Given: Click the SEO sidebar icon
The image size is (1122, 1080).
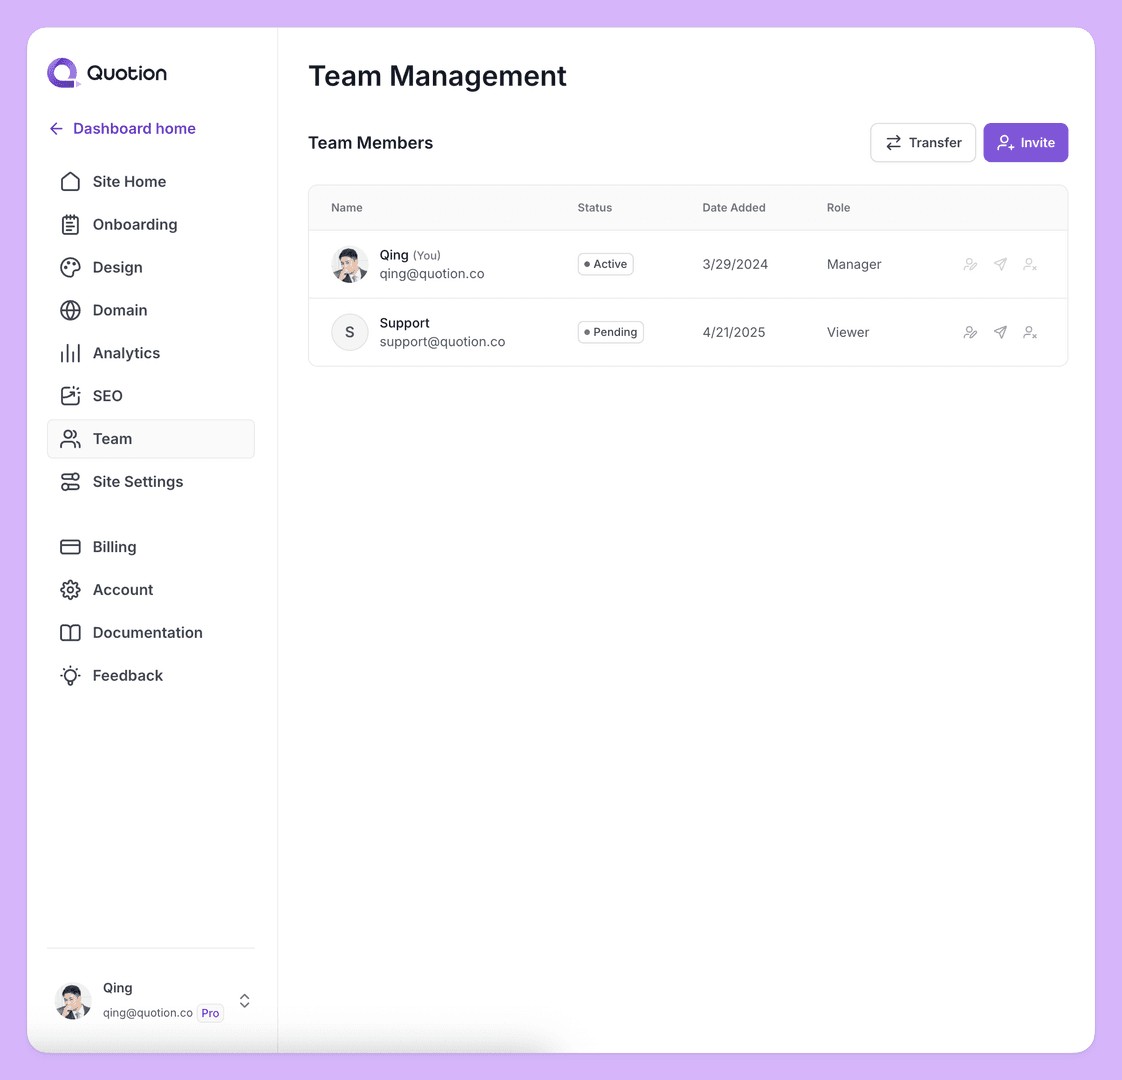Looking at the screenshot, I should tap(70, 395).
